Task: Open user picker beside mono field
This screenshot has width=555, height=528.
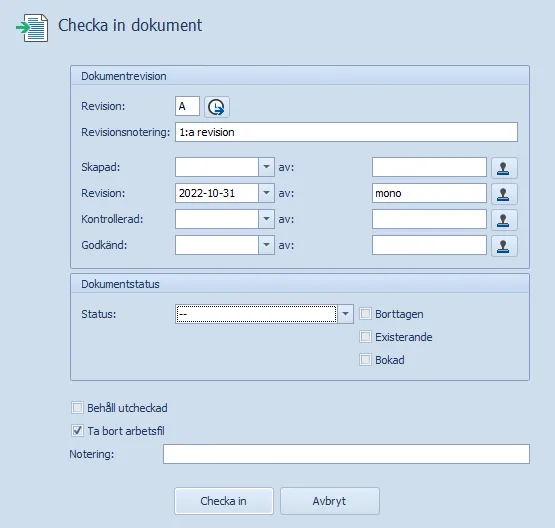Action: [504, 194]
